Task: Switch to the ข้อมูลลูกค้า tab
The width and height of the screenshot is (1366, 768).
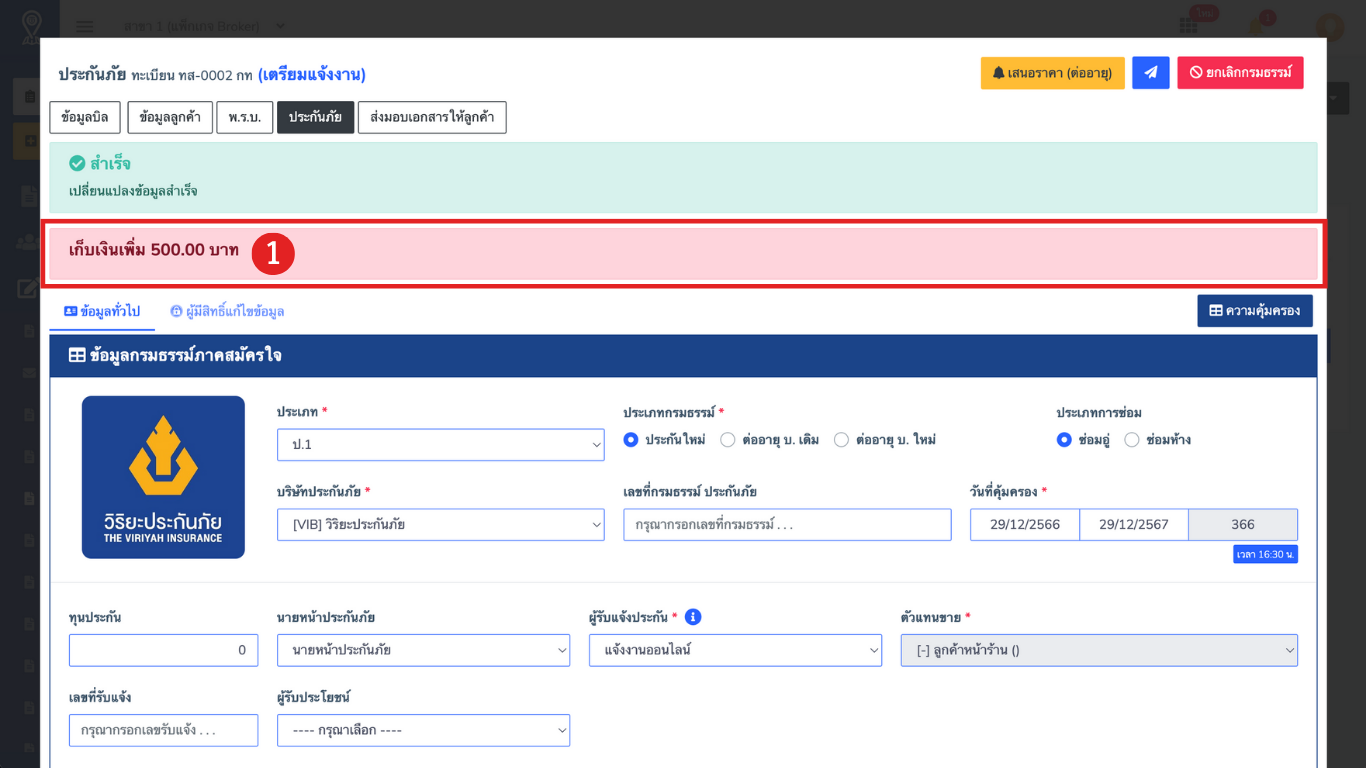Action: click(x=170, y=117)
